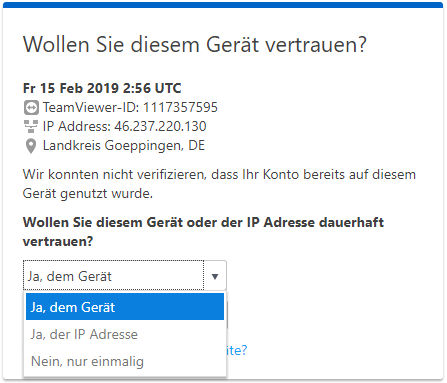Click the location pin icon
Screen dimensions: 447x383
point(31,146)
